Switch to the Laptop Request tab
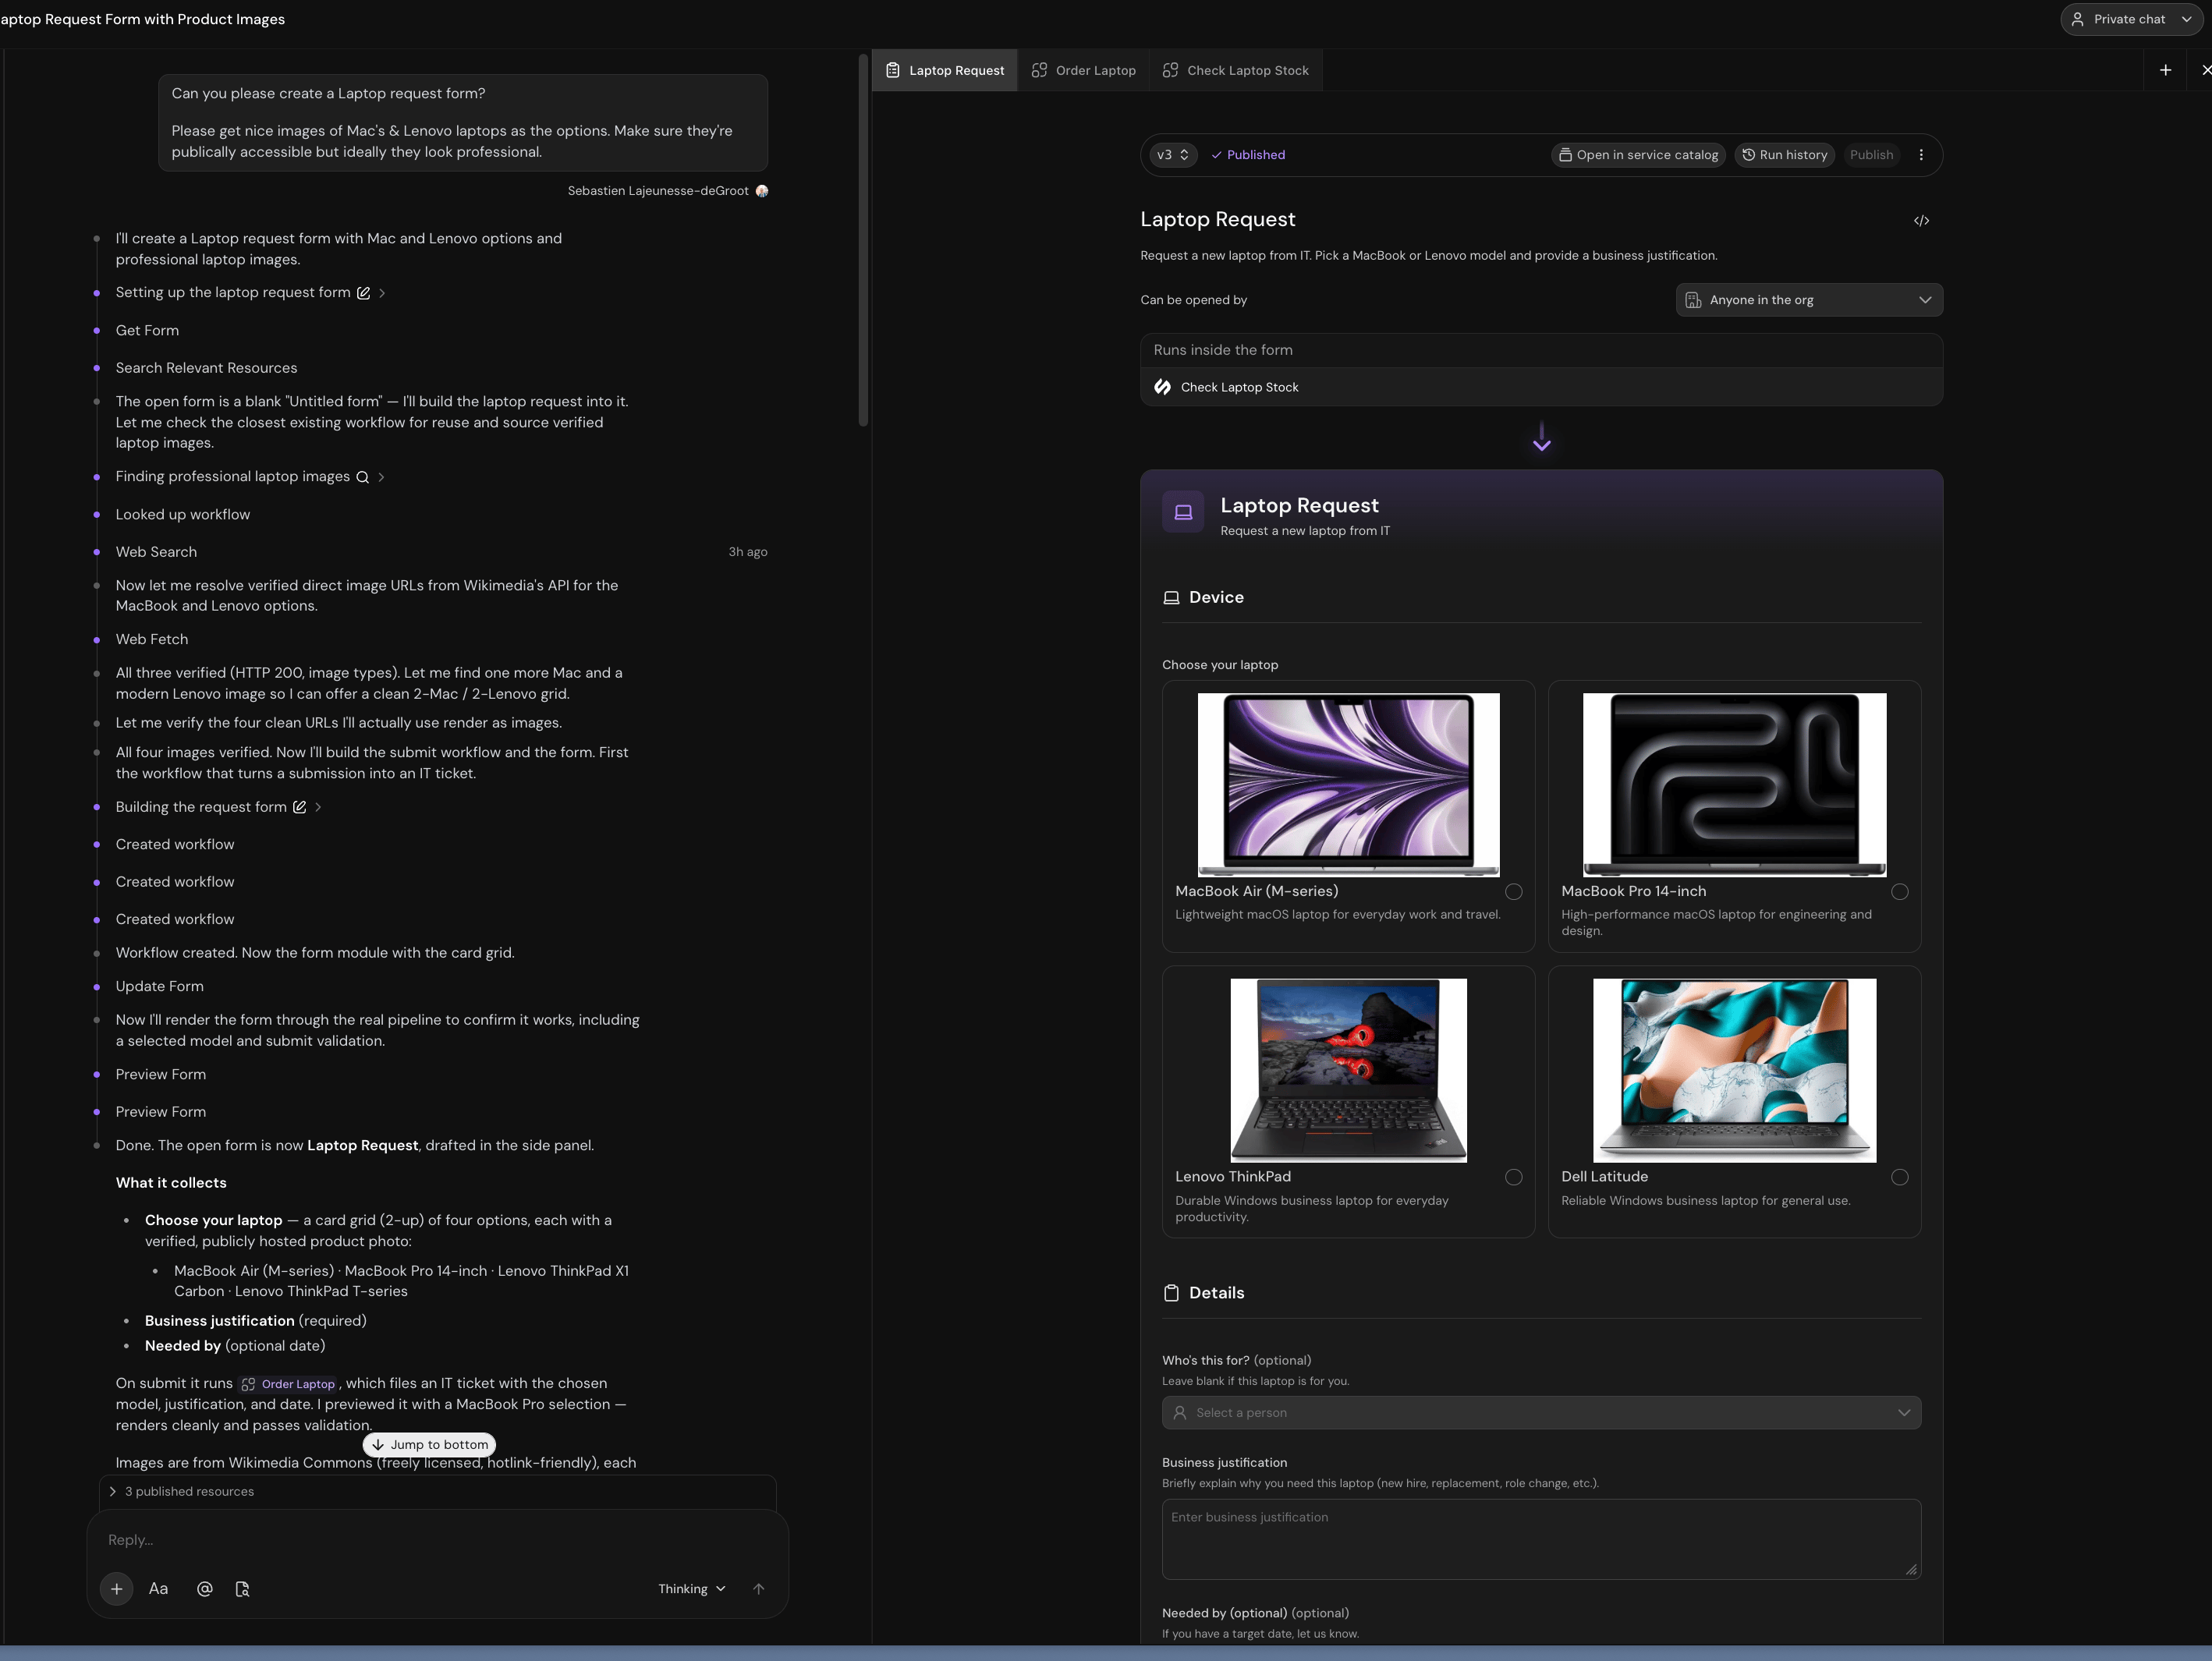Screen dimensions: 2212x1661 coord(944,70)
